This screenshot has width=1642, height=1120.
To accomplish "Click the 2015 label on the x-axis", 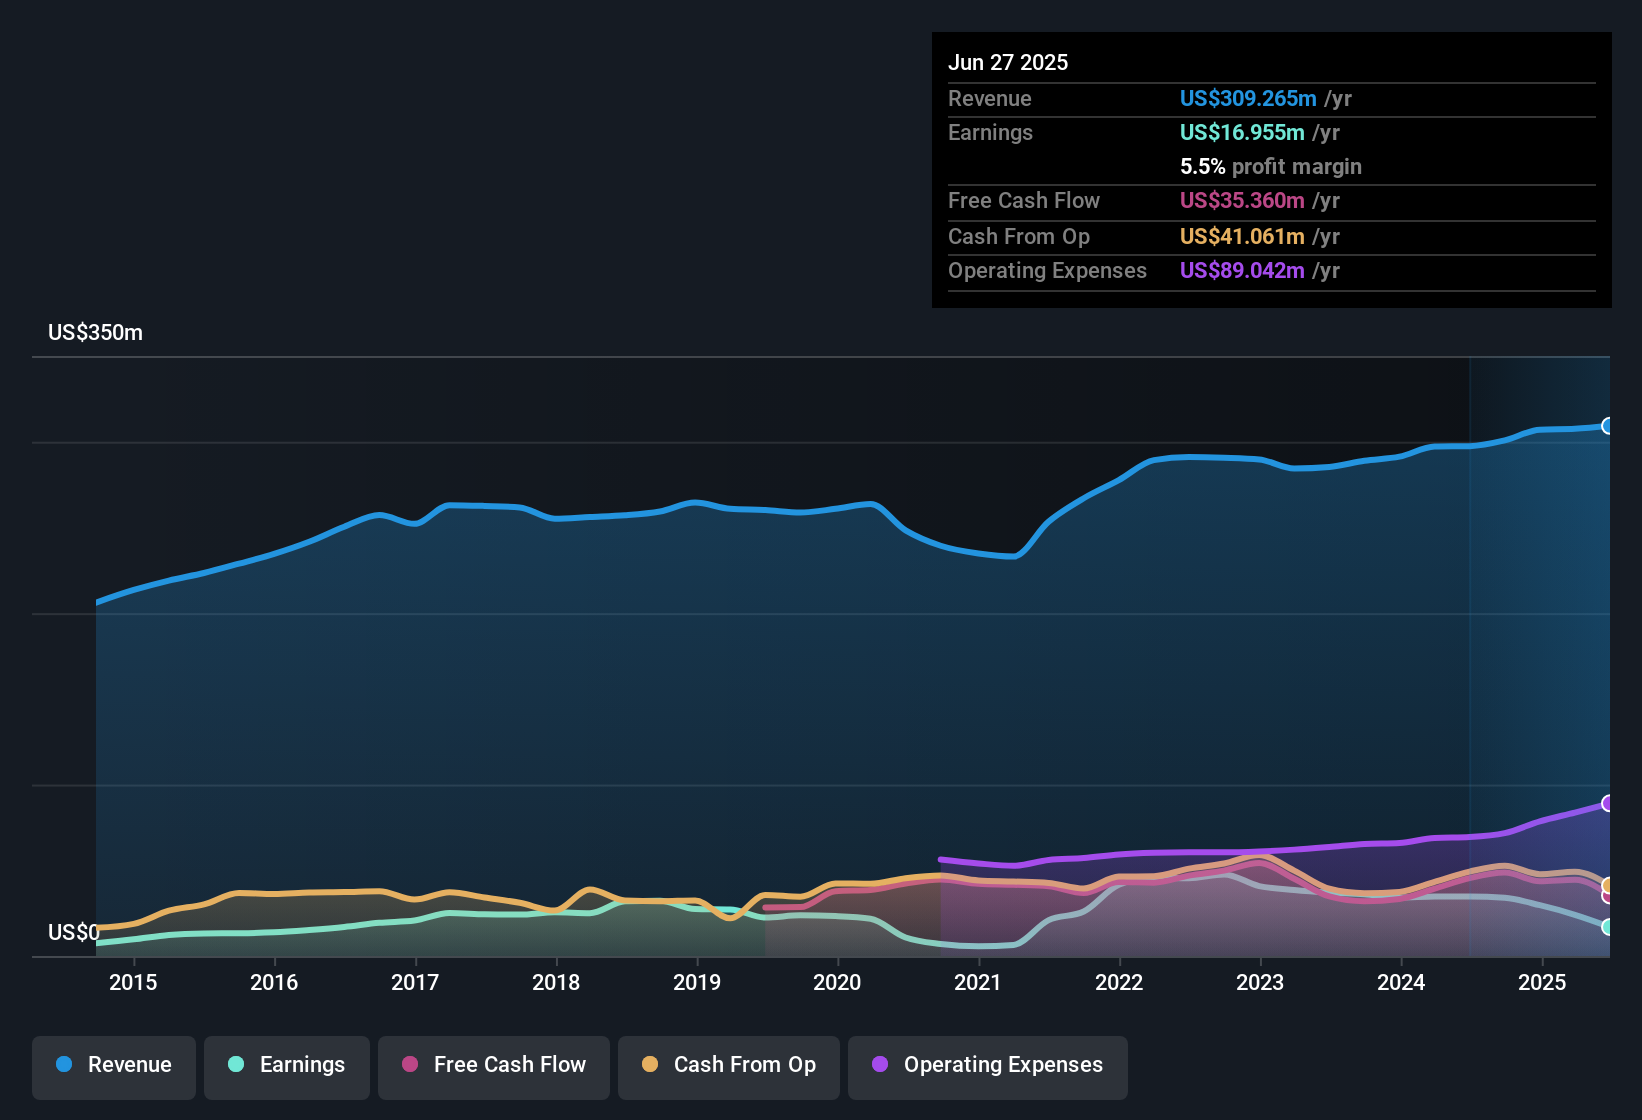I will [133, 982].
